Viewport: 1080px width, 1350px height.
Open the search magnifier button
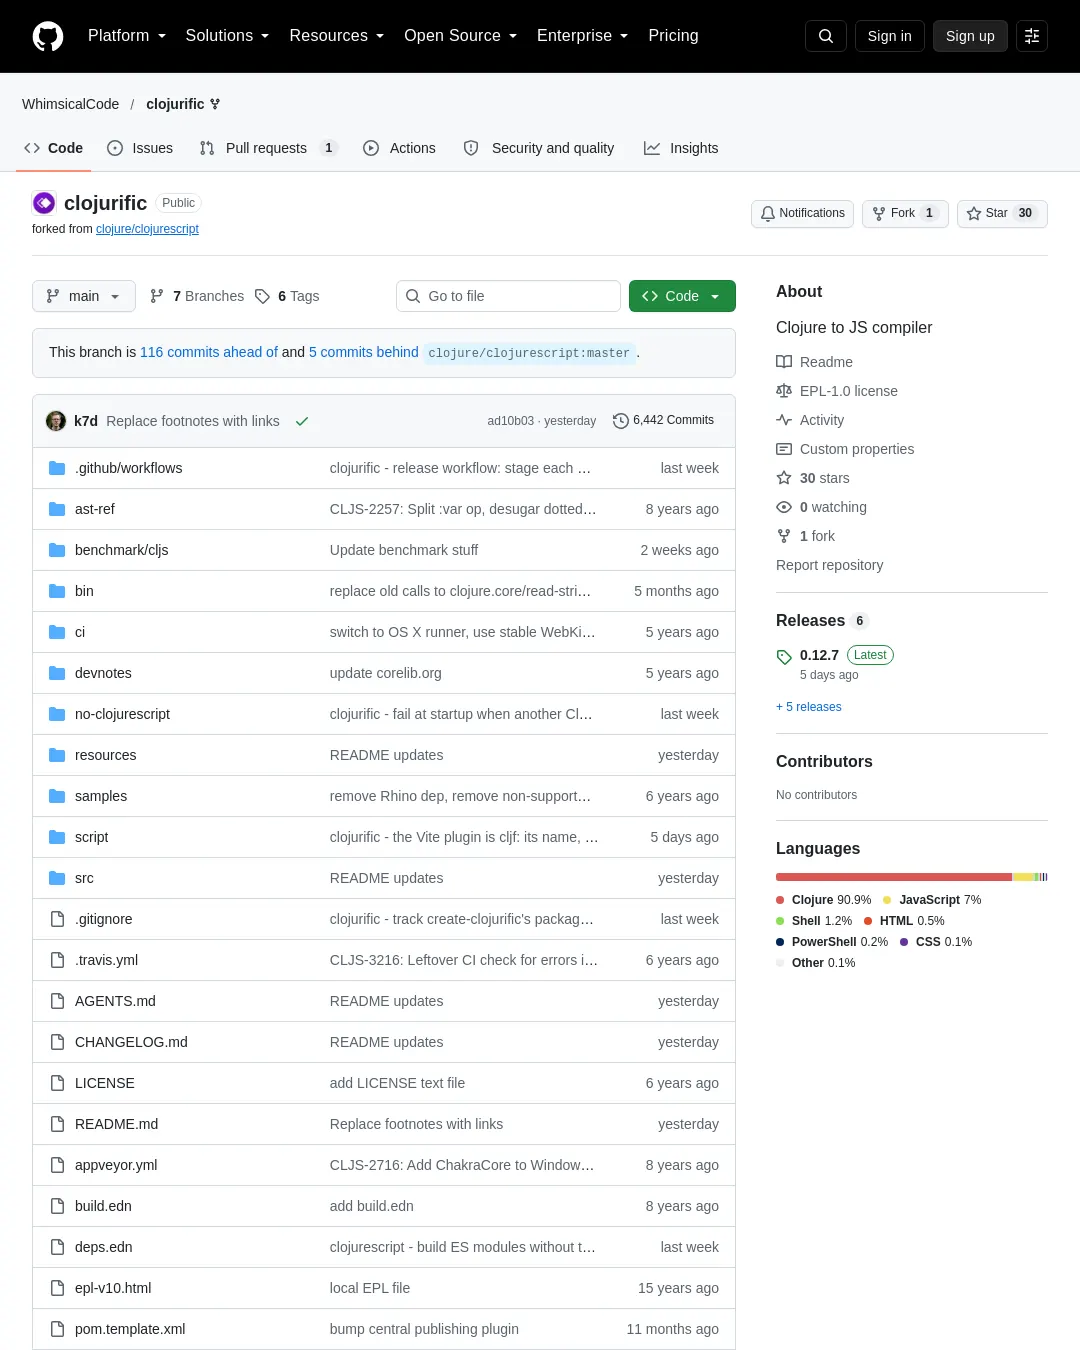(826, 36)
